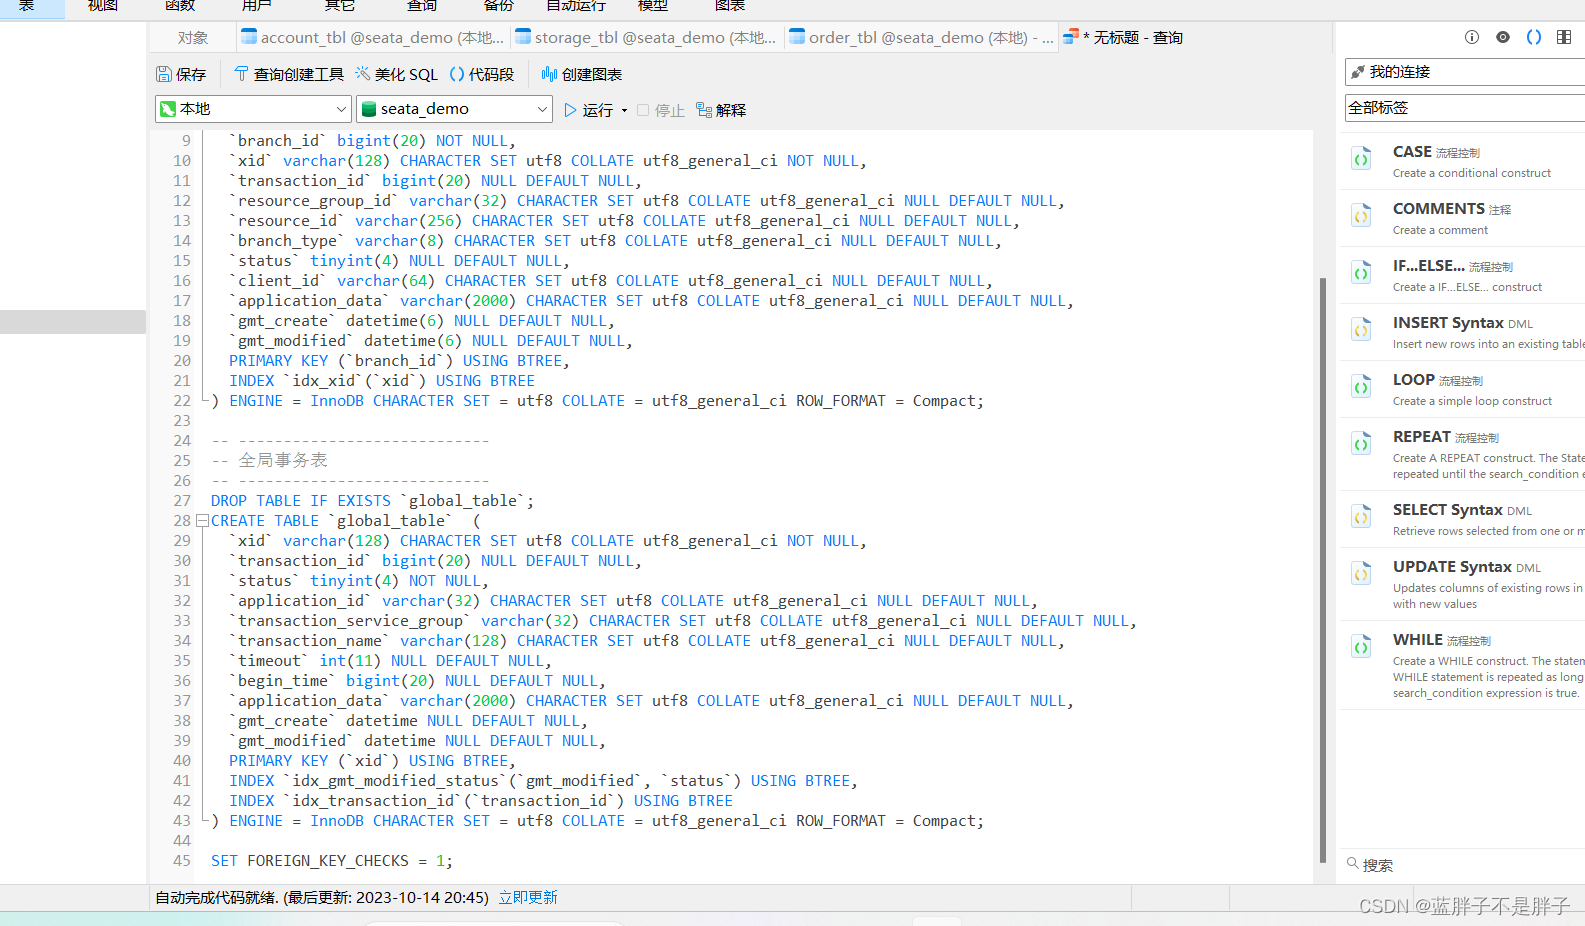Image resolution: width=1585 pixels, height=926 pixels.
Task: Open the 自动运行 toolbar item
Action: pyautogui.click(x=576, y=6)
